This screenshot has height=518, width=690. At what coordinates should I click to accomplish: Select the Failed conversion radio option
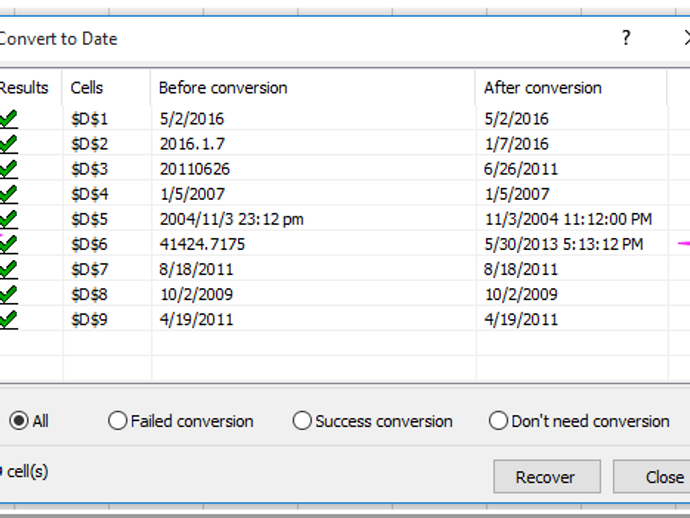[118, 421]
